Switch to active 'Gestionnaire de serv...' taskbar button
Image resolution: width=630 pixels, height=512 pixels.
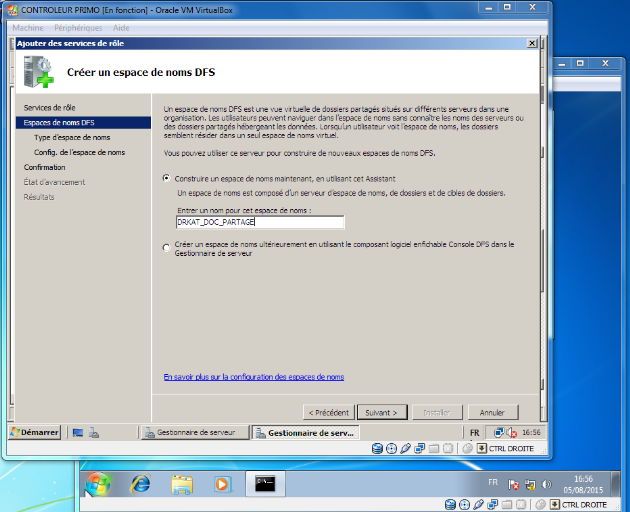pos(305,433)
